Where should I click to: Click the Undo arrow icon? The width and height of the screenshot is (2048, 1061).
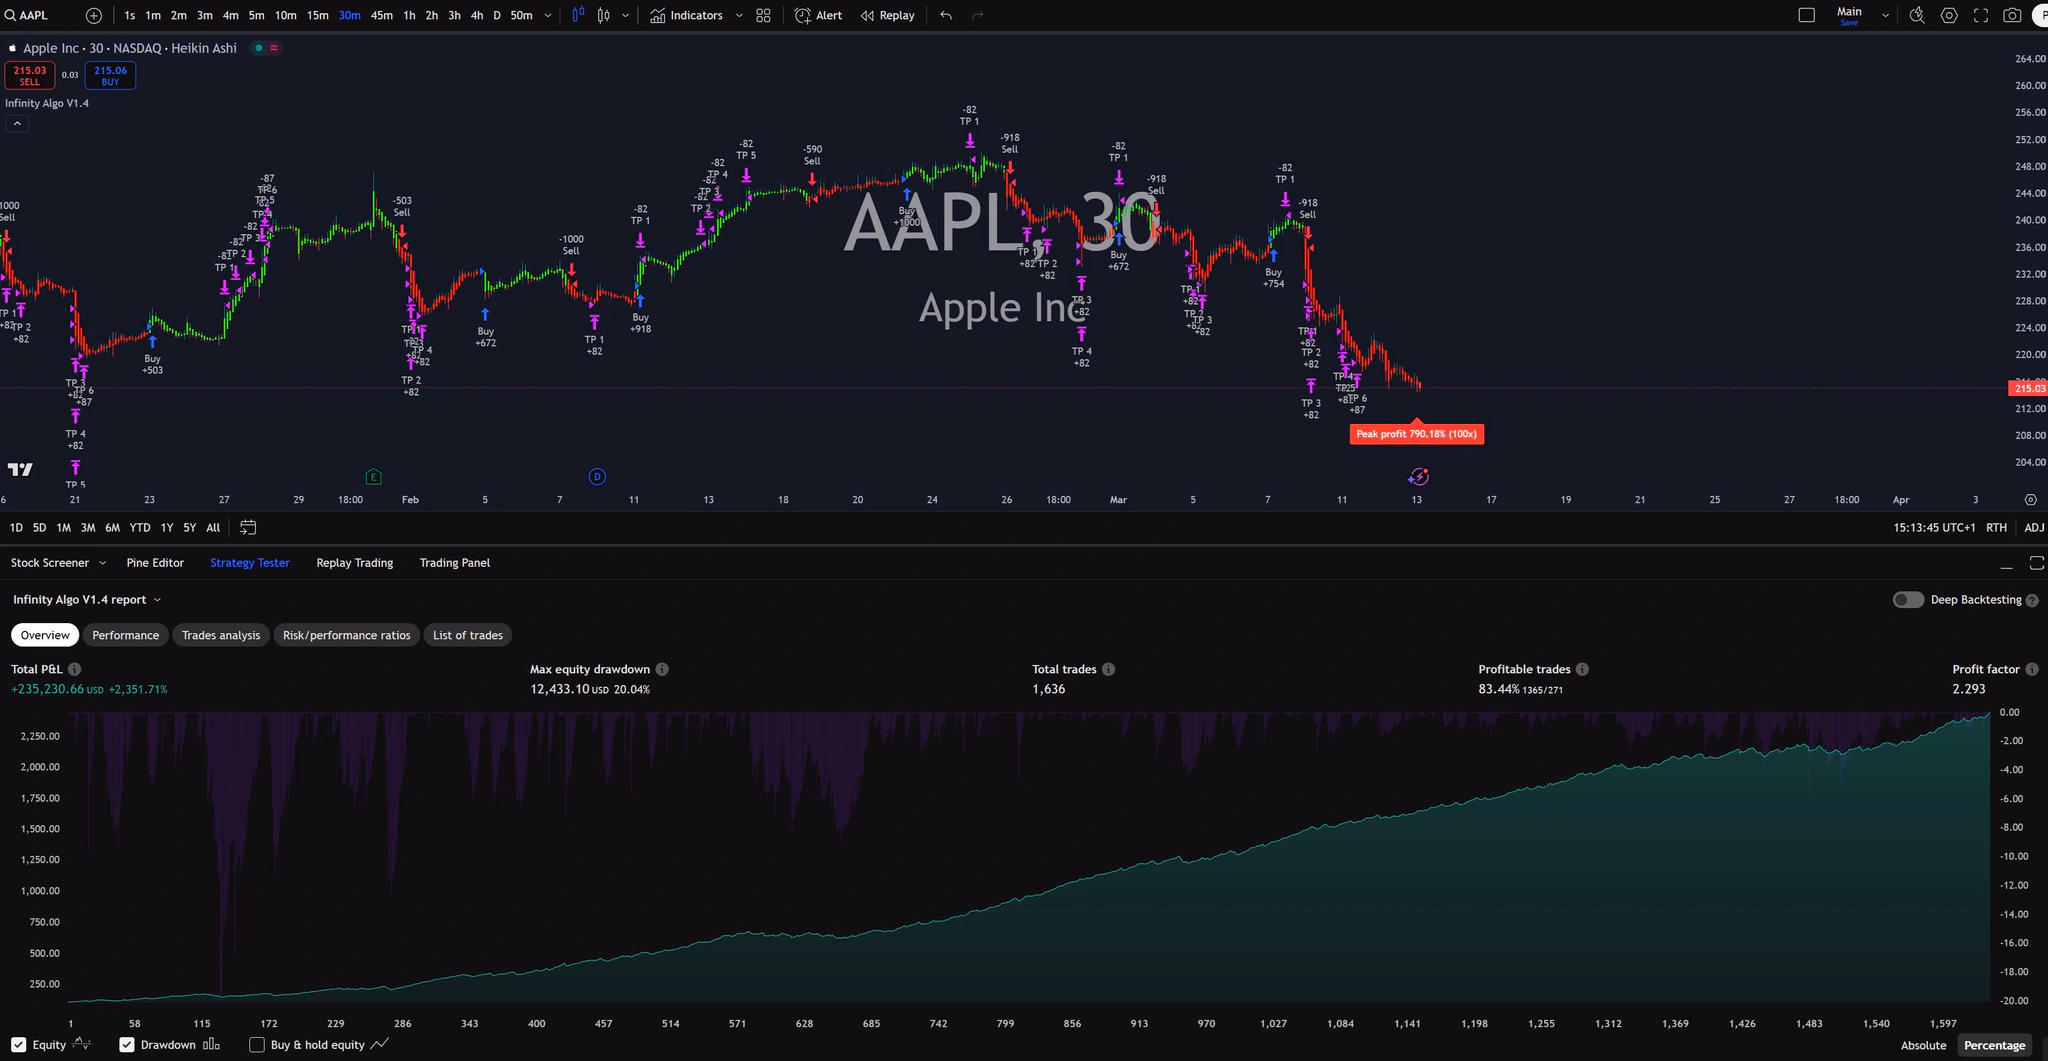pos(944,15)
